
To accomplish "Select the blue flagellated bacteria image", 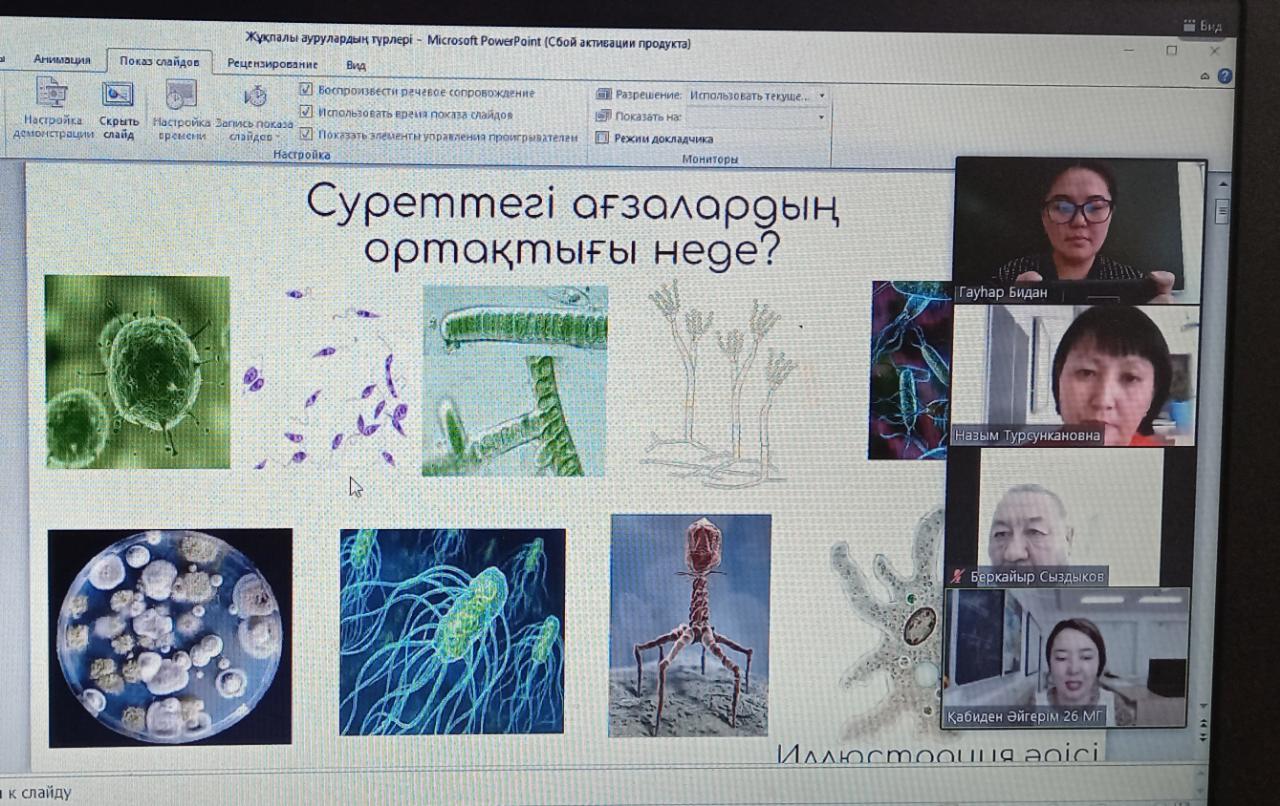I will pyautogui.click(x=452, y=632).
